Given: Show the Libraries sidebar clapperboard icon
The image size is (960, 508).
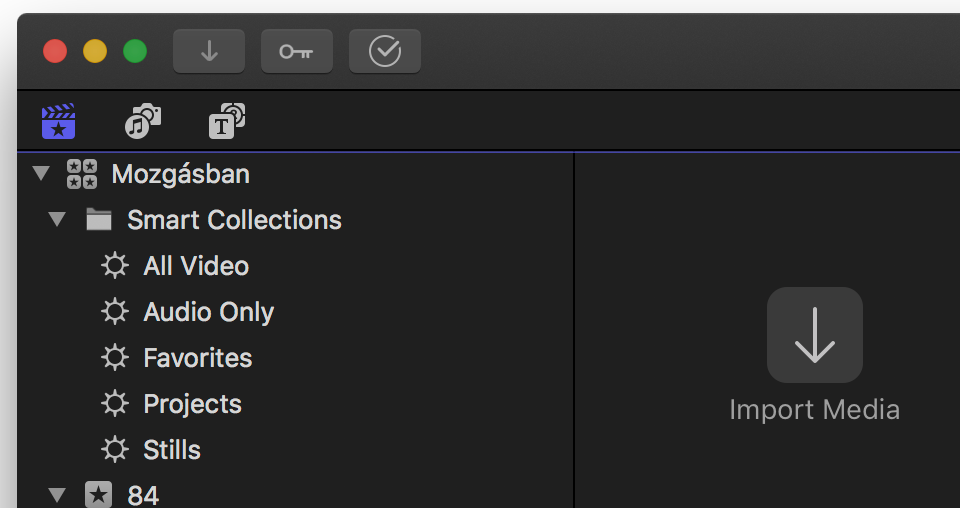Looking at the screenshot, I should tap(58, 121).
